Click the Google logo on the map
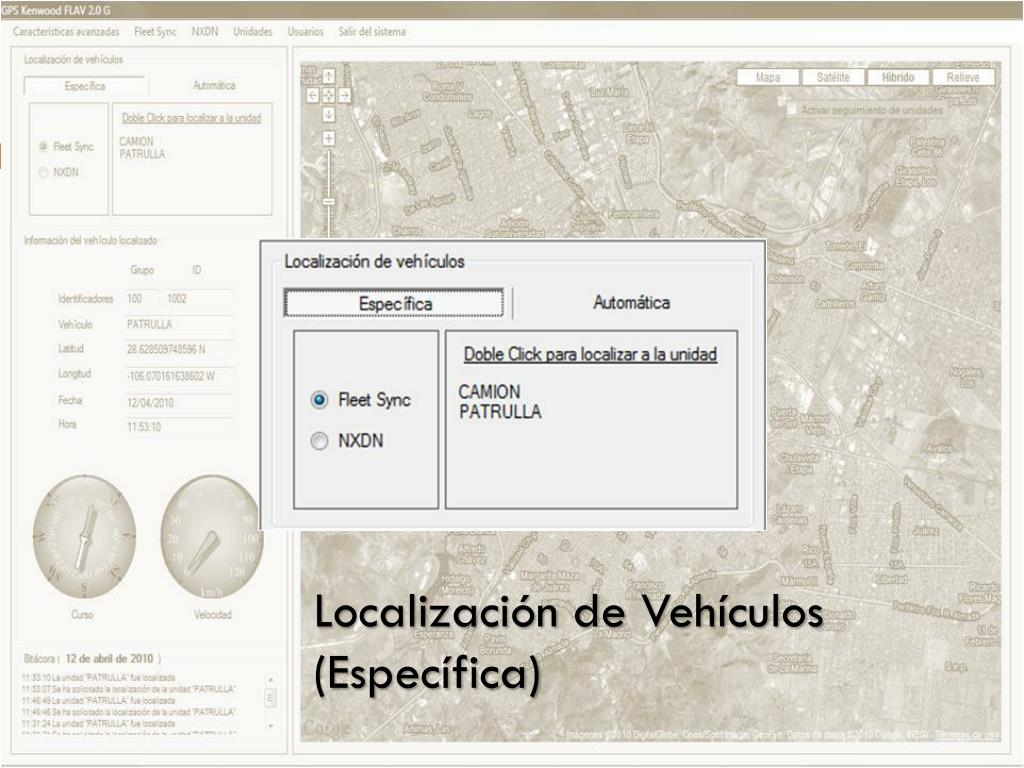1024x768 pixels. (x=327, y=728)
